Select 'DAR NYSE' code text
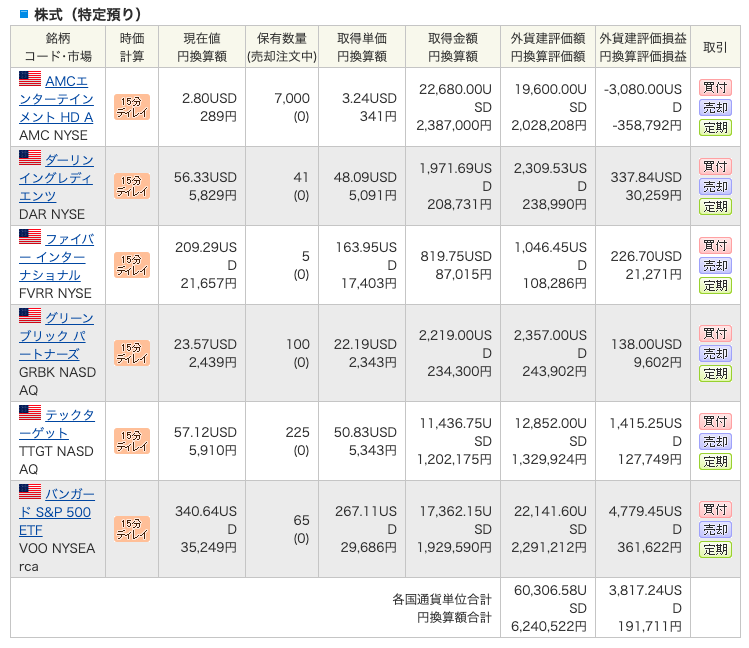 pos(52,214)
